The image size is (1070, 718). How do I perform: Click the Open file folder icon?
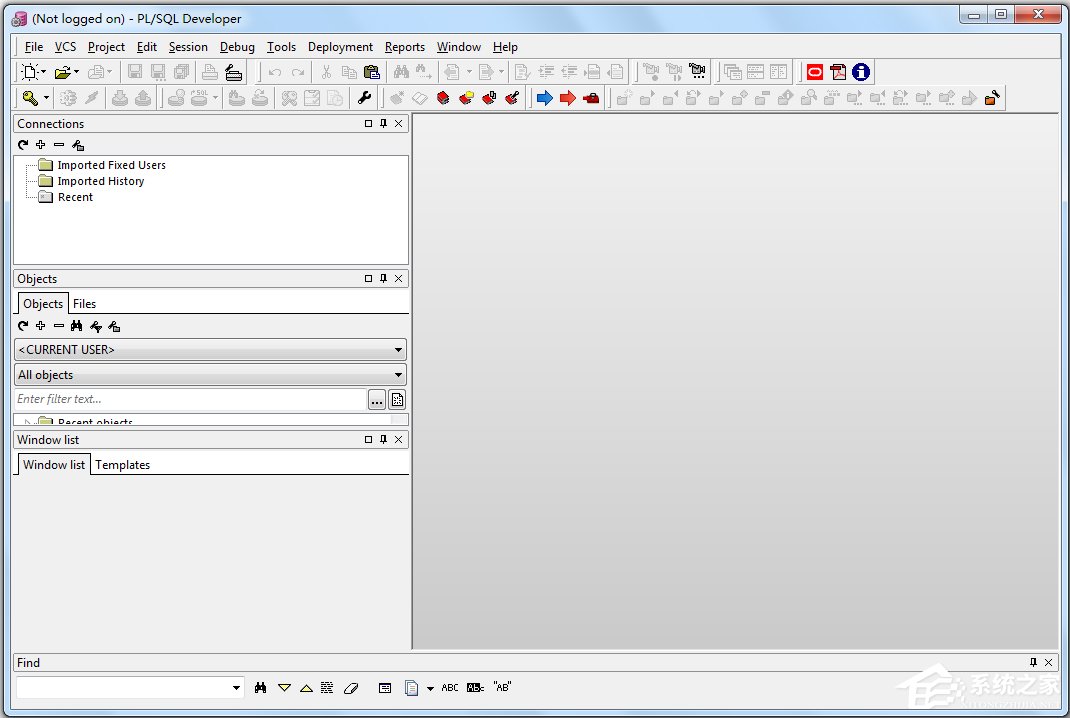pyautogui.click(x=63, y=72)
